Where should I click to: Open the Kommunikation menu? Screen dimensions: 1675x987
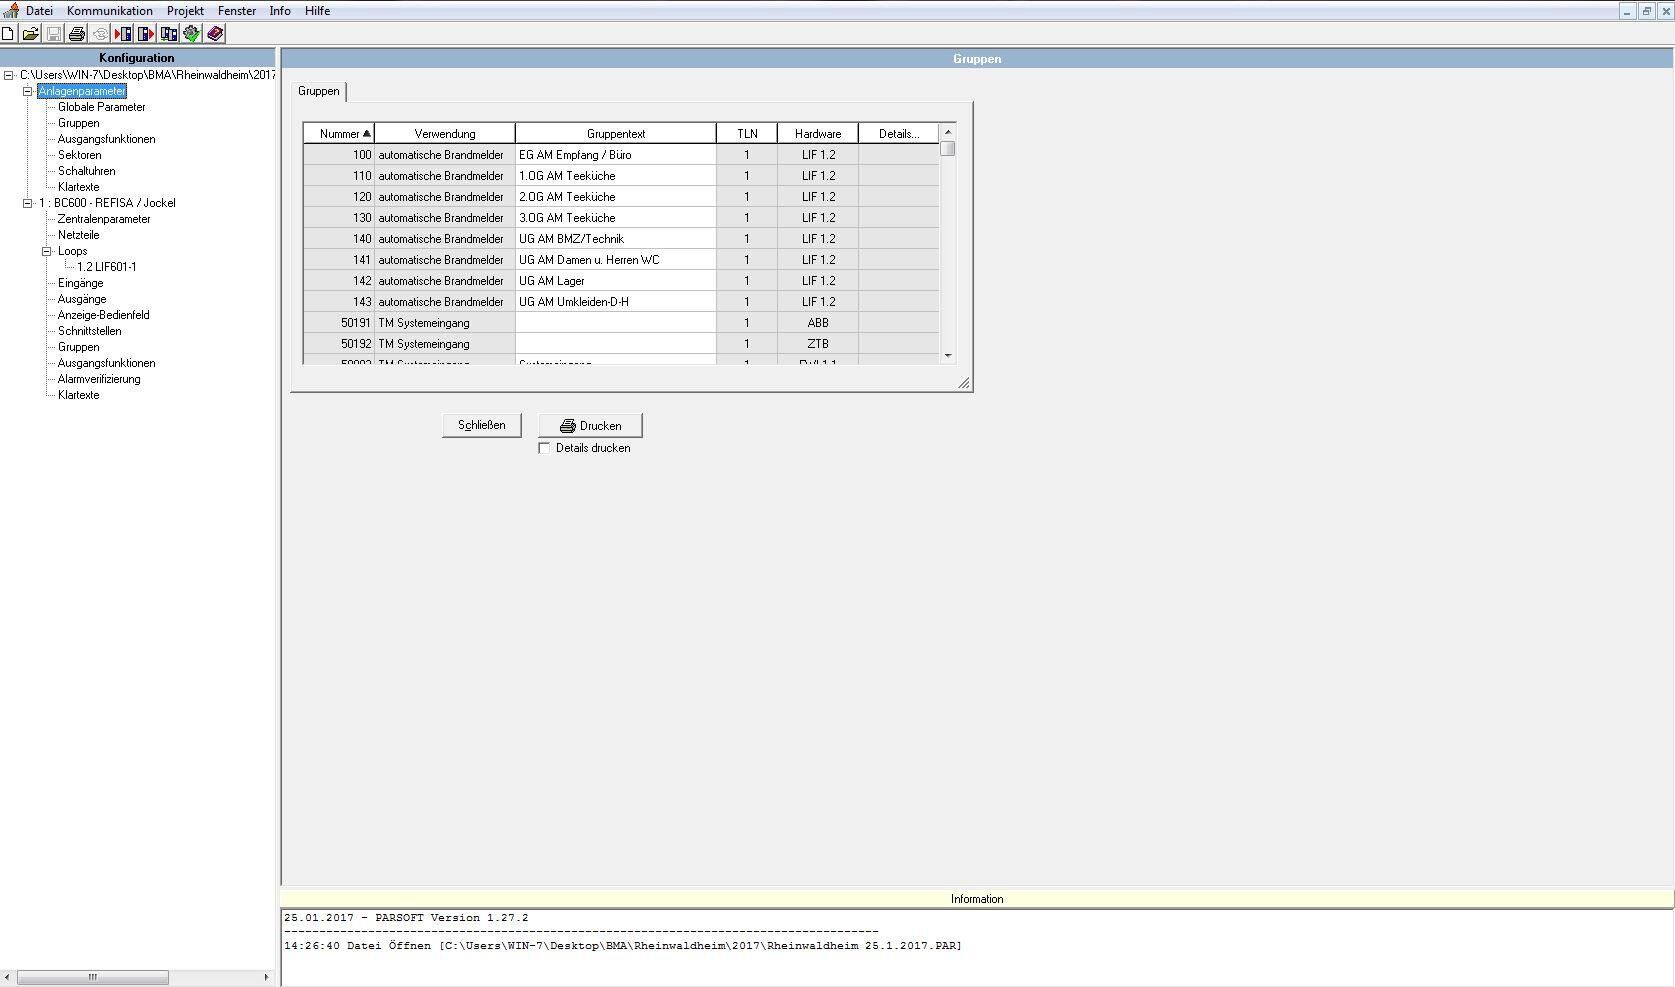[x=110, y=11]
